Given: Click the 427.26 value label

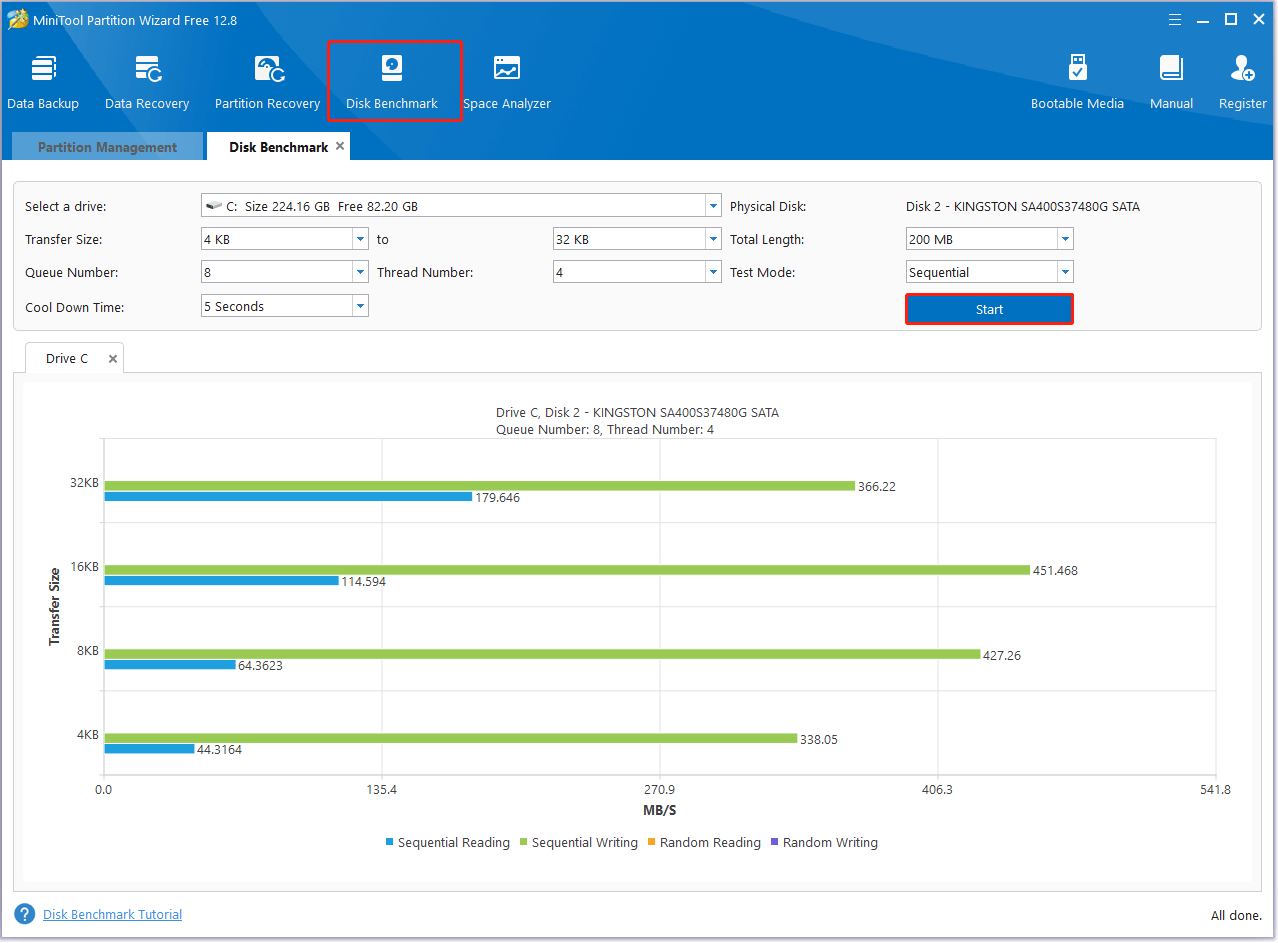Looking at the screenshot, I should 1002,655.
